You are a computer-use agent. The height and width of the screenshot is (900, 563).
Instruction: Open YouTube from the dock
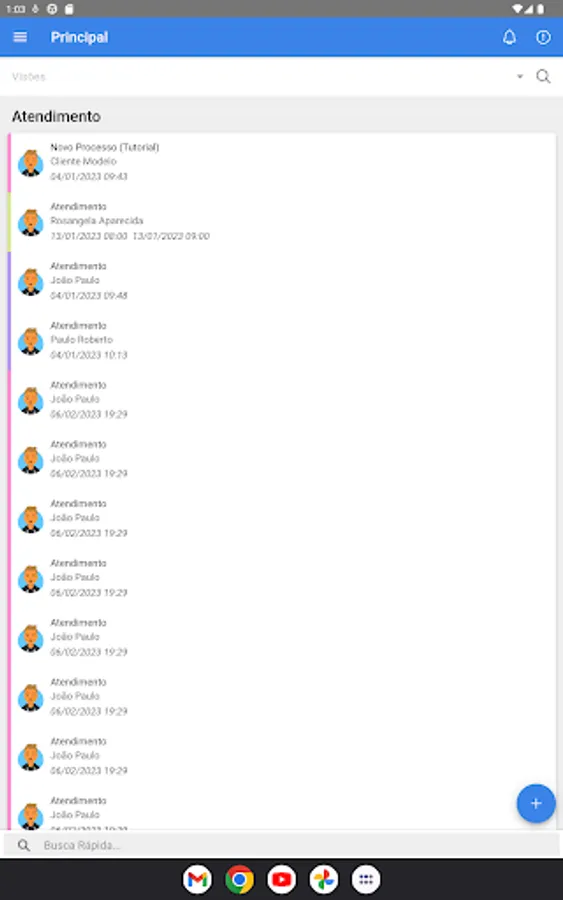click(x=281, y=879)
